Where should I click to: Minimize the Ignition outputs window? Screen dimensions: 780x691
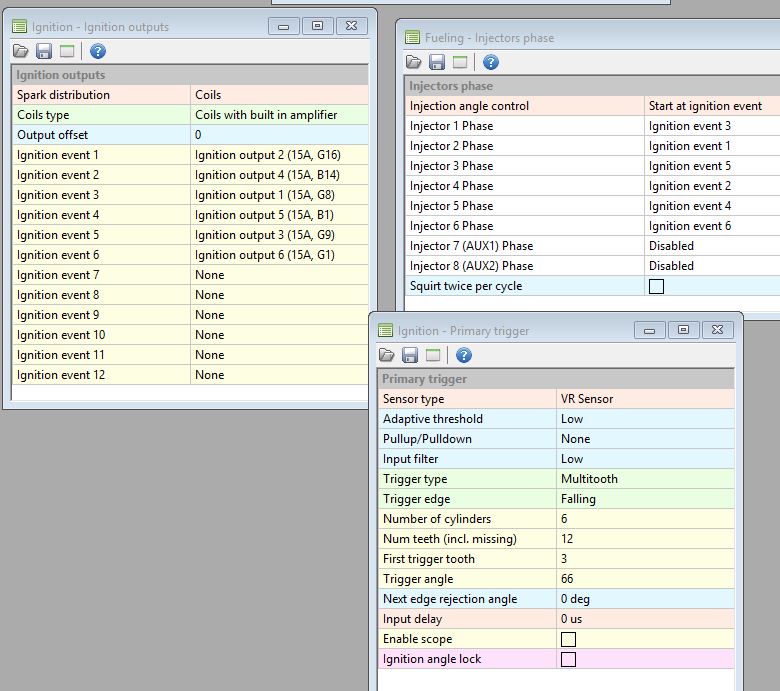point(284,26)
